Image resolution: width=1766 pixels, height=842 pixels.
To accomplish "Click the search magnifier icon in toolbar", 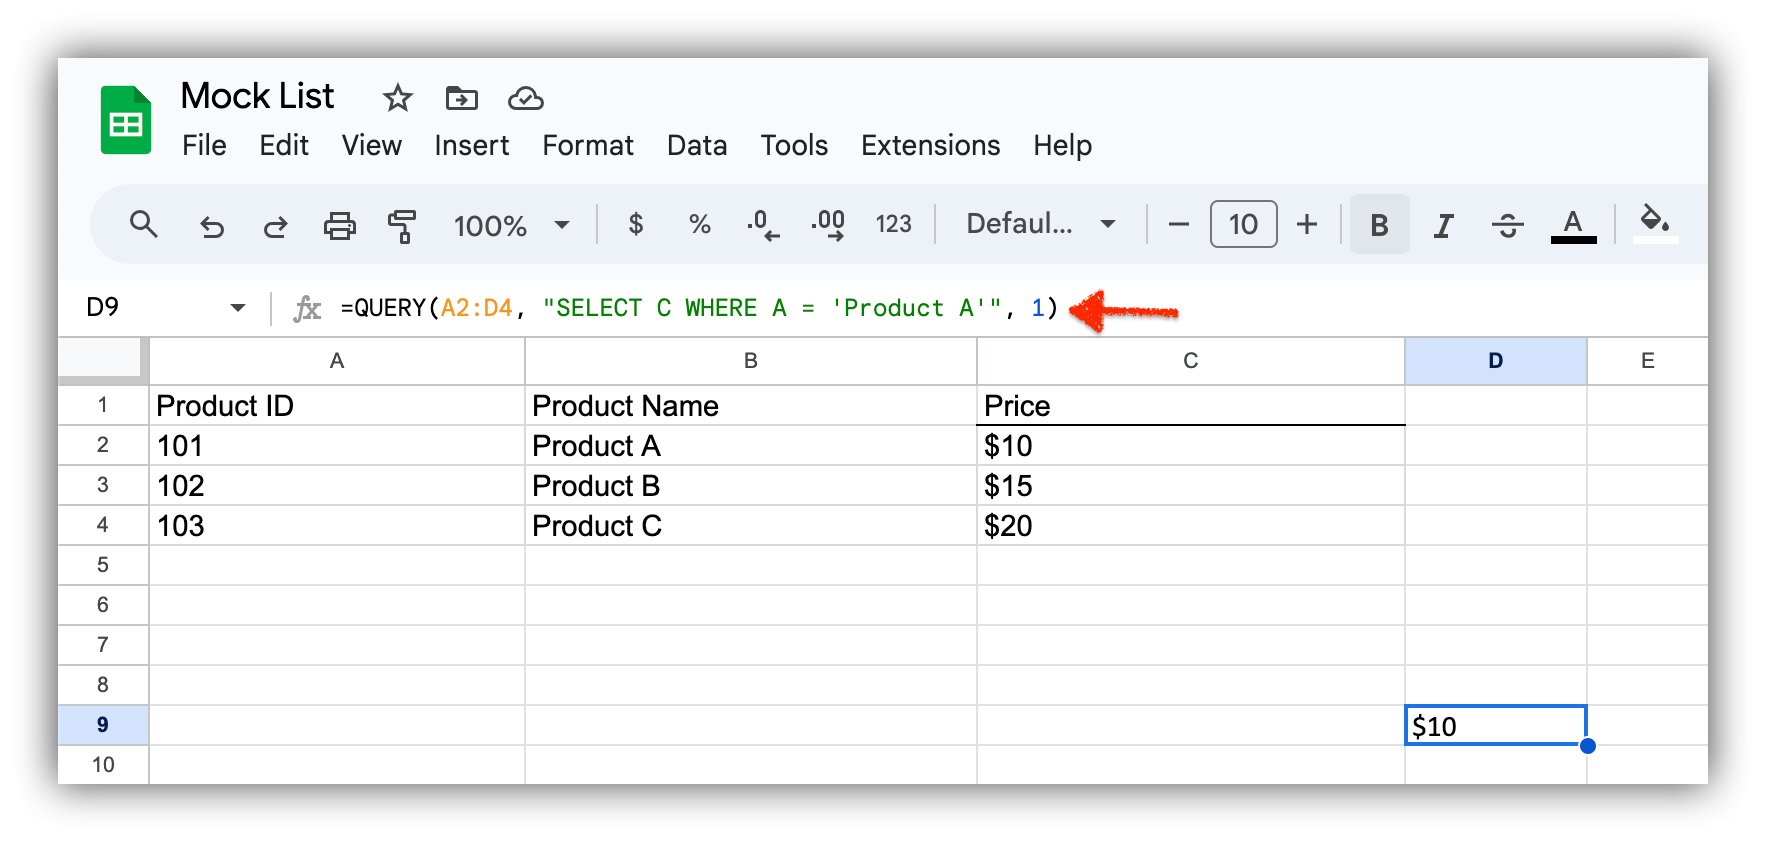I will (x=144, y=224).
